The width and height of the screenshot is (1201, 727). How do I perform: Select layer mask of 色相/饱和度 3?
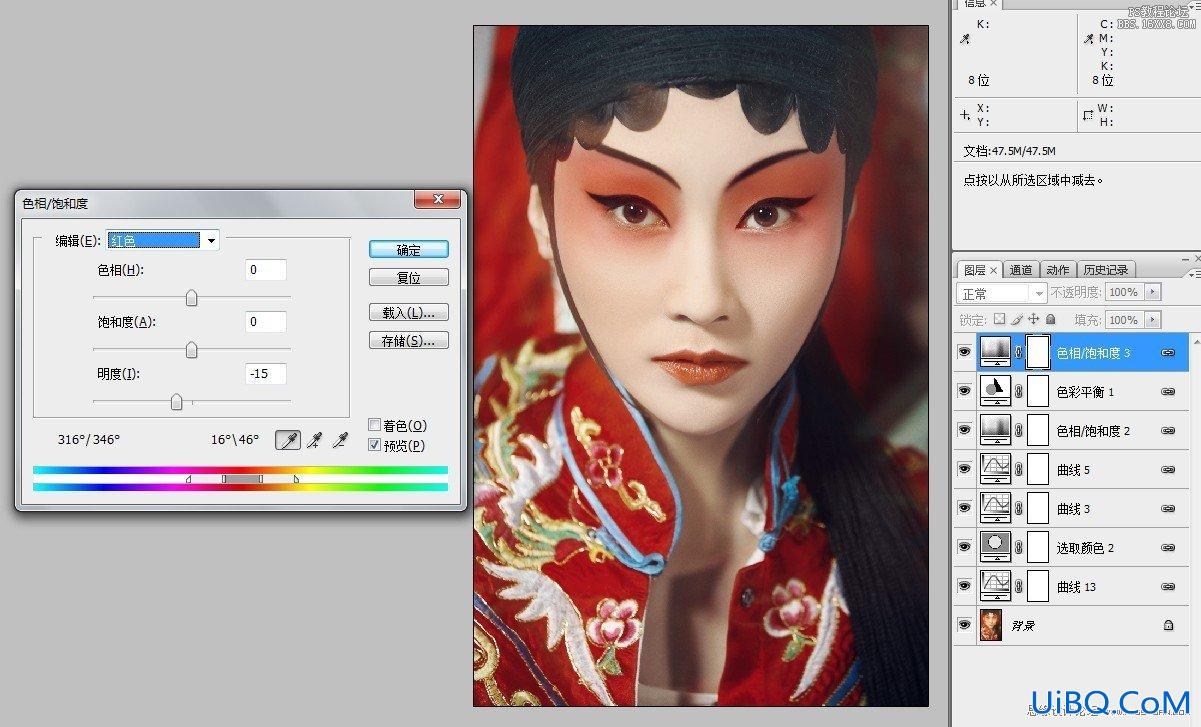[1038, 352]
